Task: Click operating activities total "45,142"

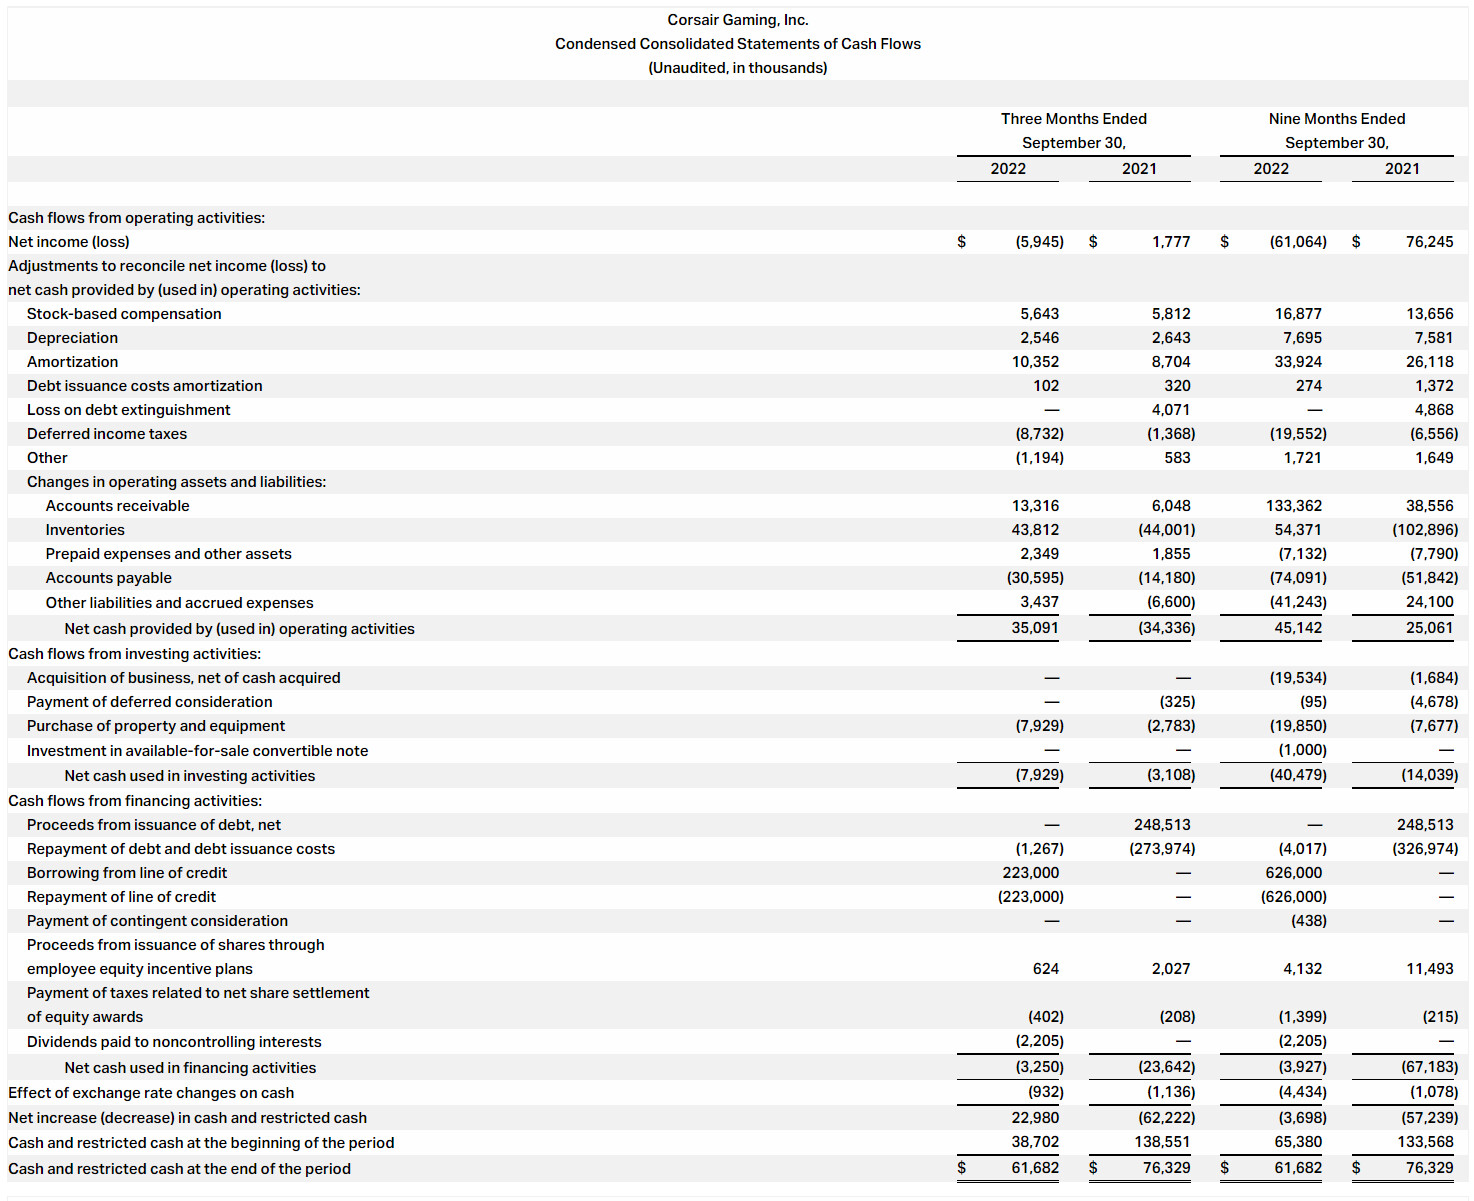Action: [1298, 628]
